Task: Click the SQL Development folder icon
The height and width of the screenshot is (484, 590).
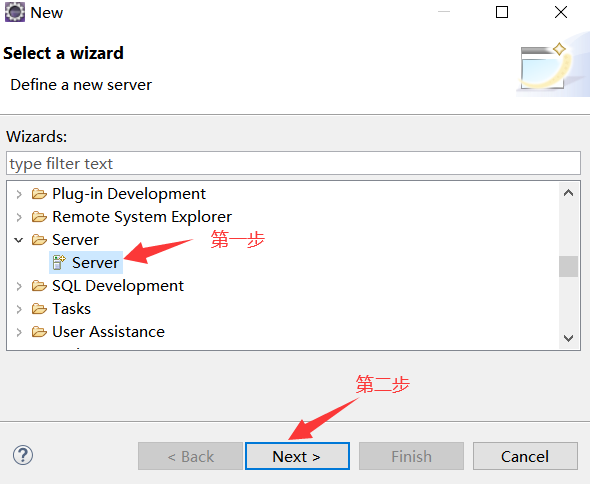Action: [39, 286]
